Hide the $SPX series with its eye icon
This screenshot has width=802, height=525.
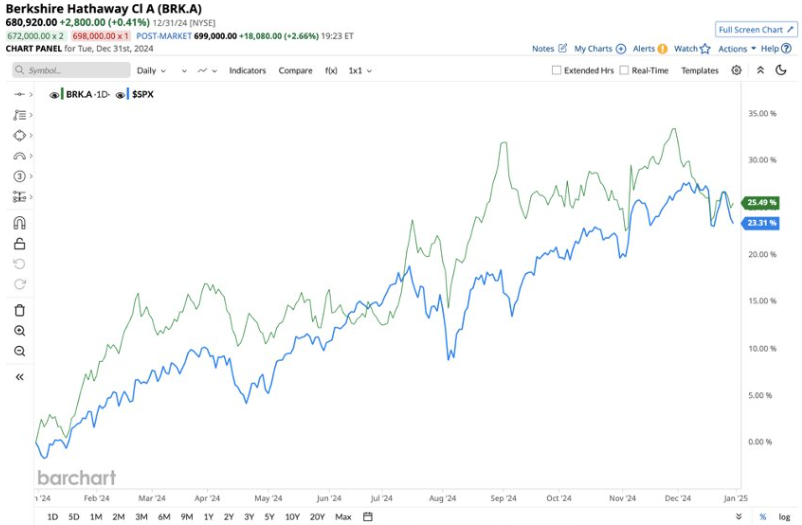coord(121,94)
